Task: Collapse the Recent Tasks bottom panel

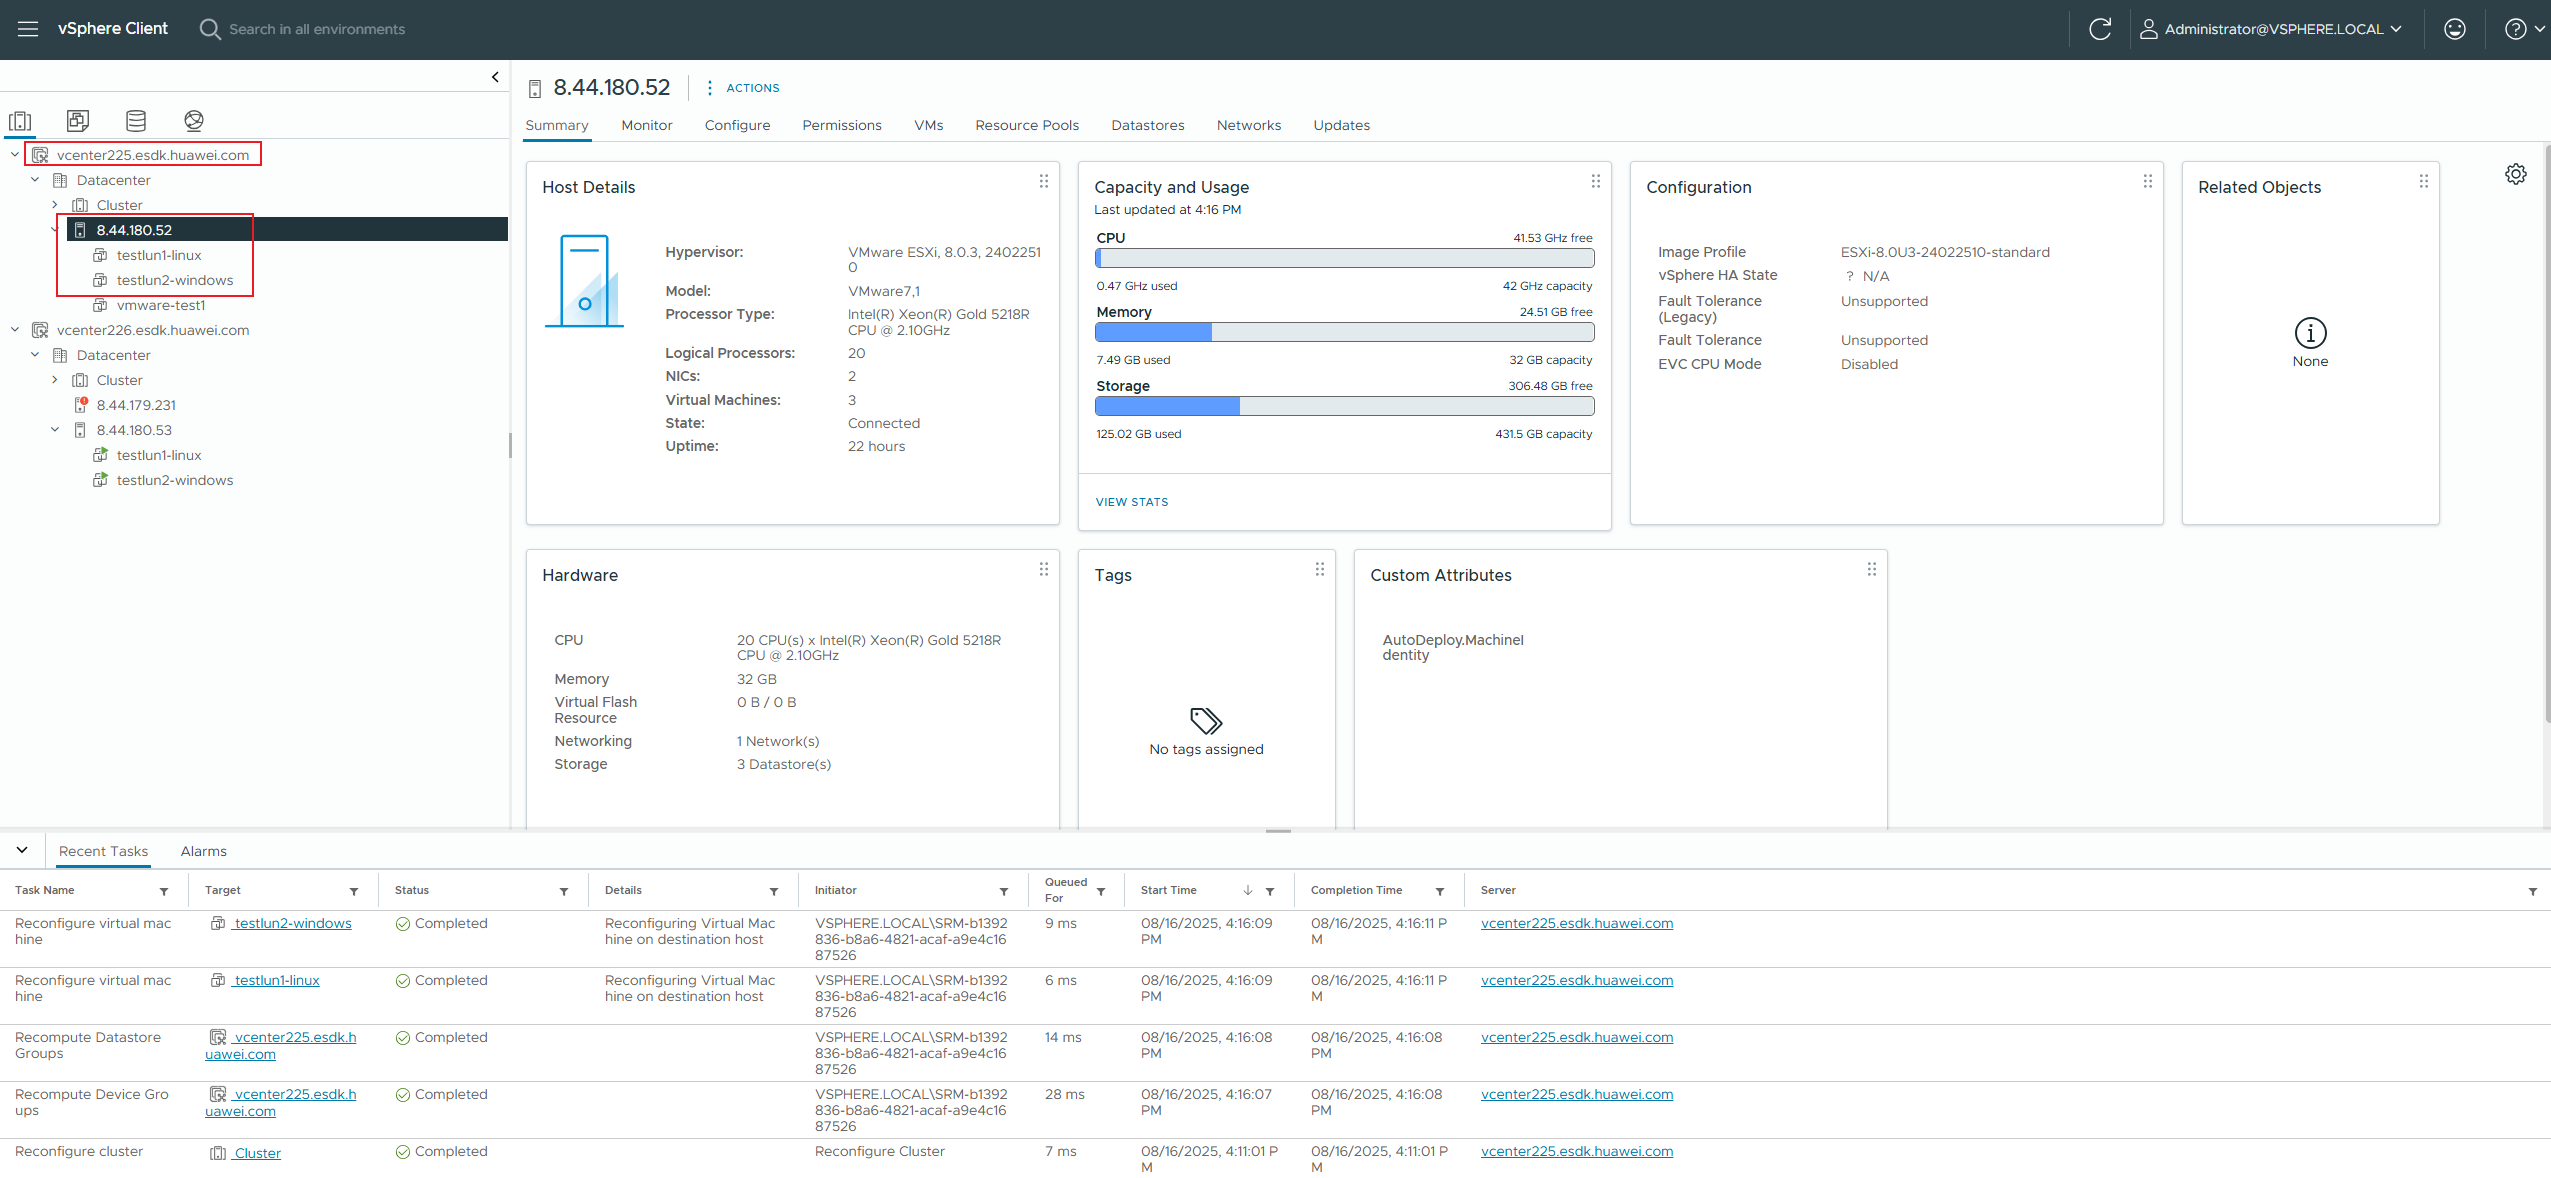Action: click(x=22, y=850)
